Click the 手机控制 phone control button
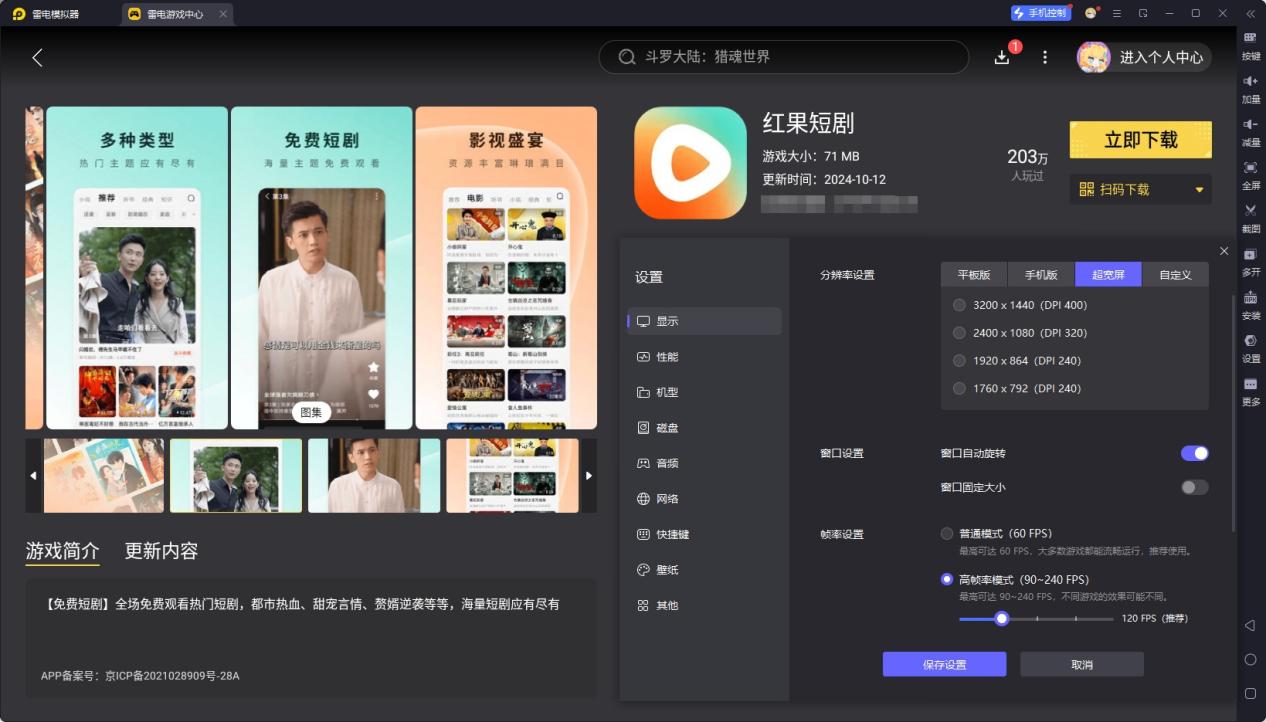The height and width of the screenshot is (722, 1266). tap(1041, 13)
